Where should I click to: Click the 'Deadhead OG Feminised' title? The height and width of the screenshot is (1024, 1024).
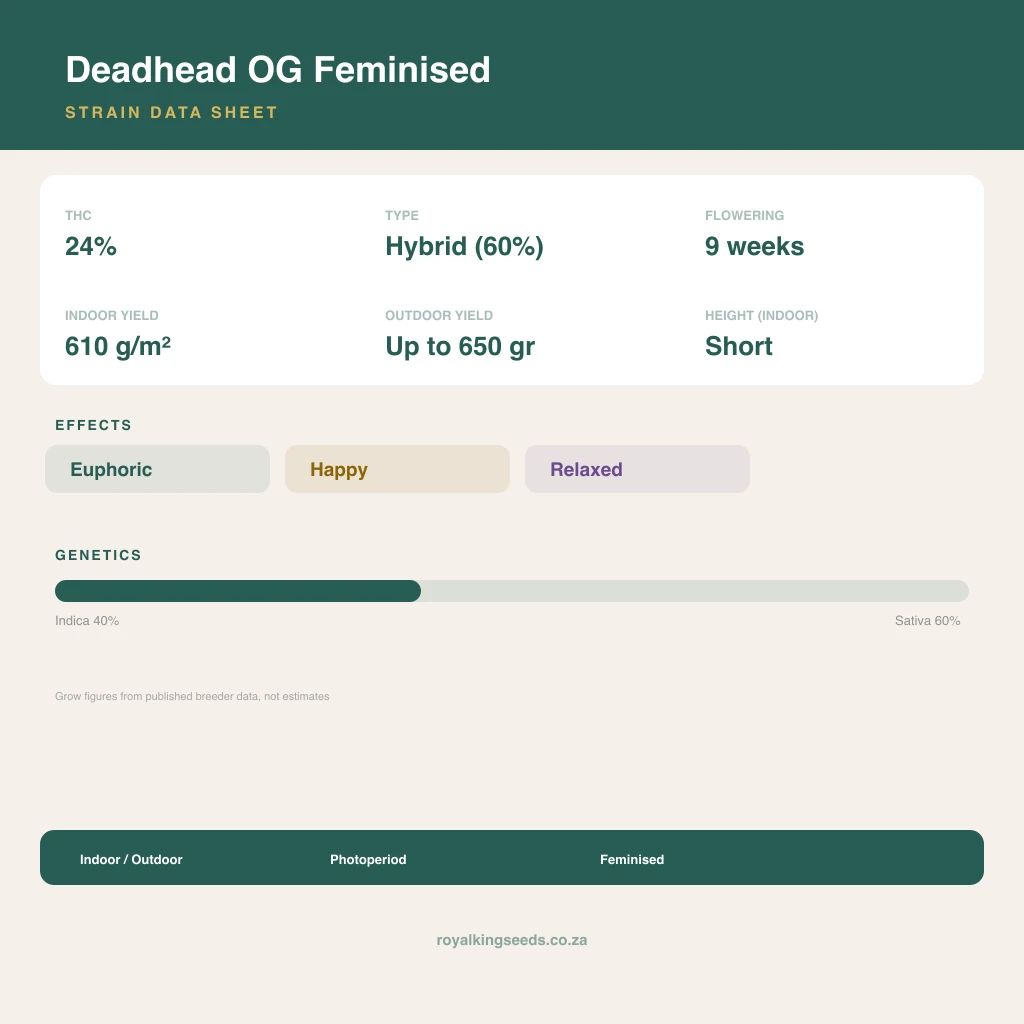click(x=278, y=69)
